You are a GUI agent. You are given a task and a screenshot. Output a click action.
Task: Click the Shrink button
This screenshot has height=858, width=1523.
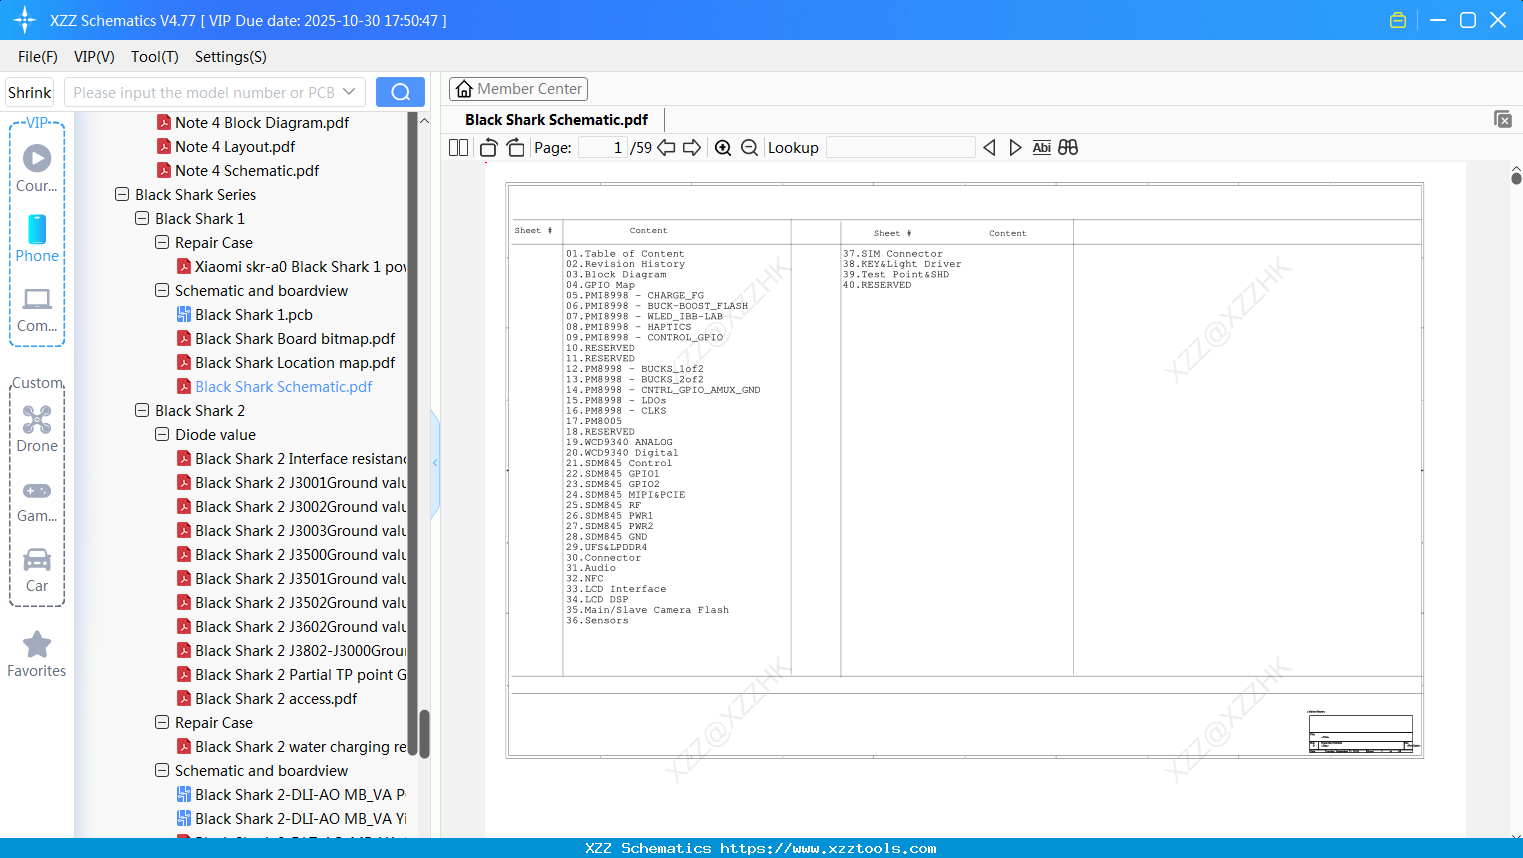[30, 92]
